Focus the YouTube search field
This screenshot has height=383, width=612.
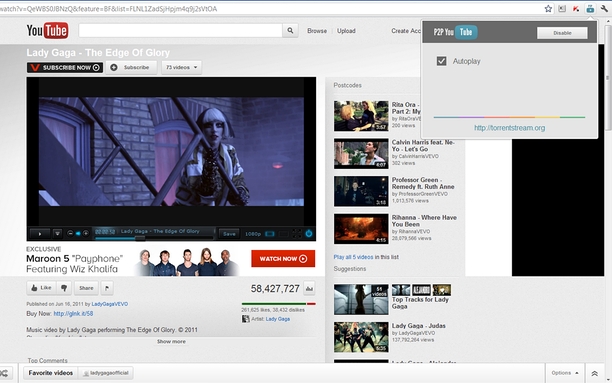tap(180, 30)
